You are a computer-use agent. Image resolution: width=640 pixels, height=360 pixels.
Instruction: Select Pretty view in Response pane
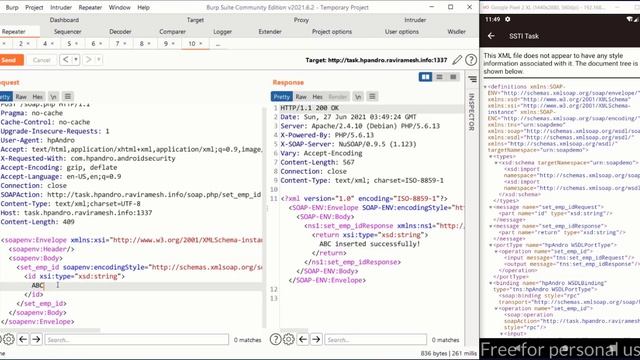282,97
